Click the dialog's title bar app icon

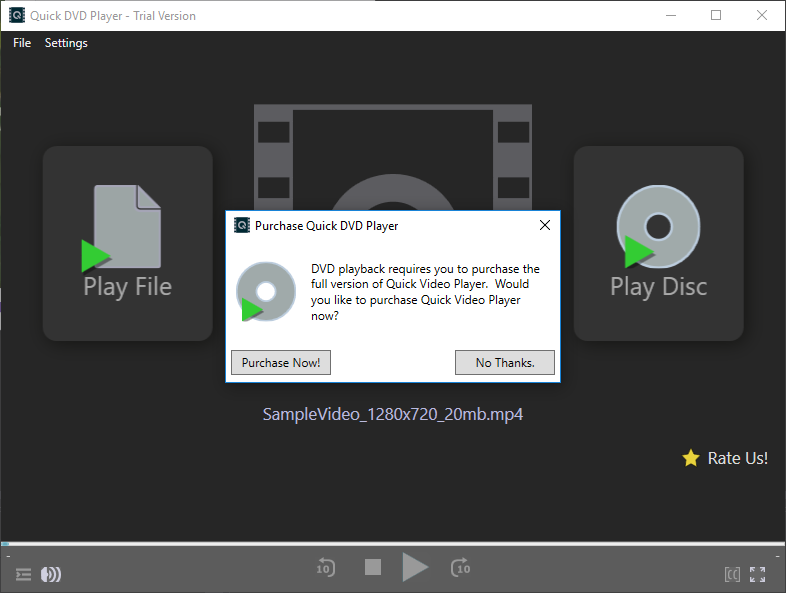tap(242, 226)
